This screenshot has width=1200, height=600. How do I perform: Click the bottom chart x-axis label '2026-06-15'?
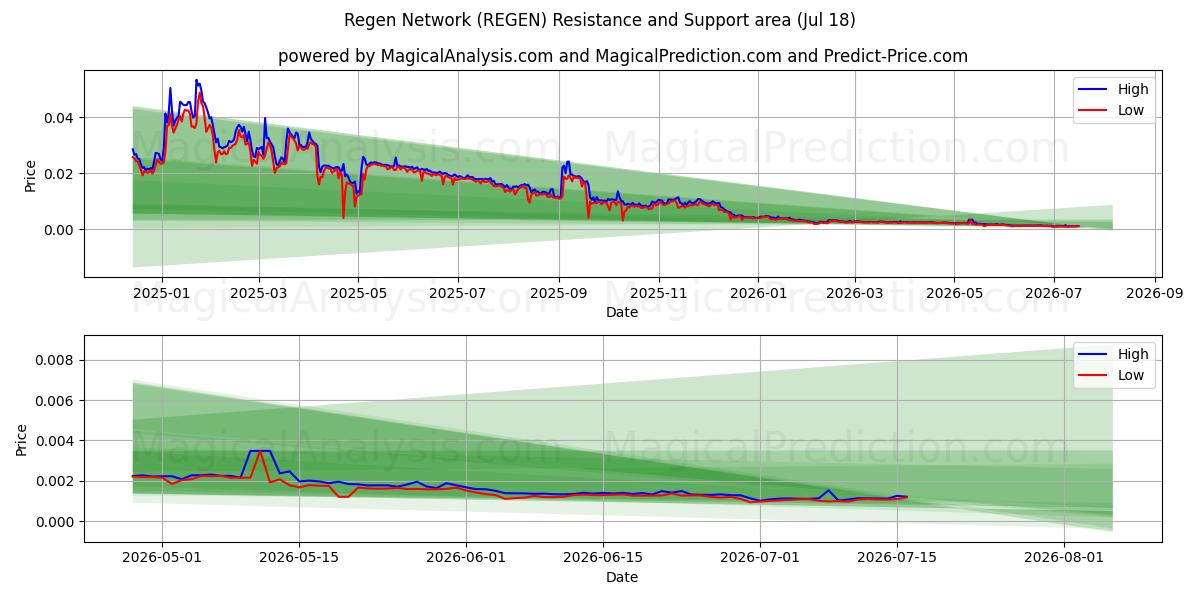(604, 559)
